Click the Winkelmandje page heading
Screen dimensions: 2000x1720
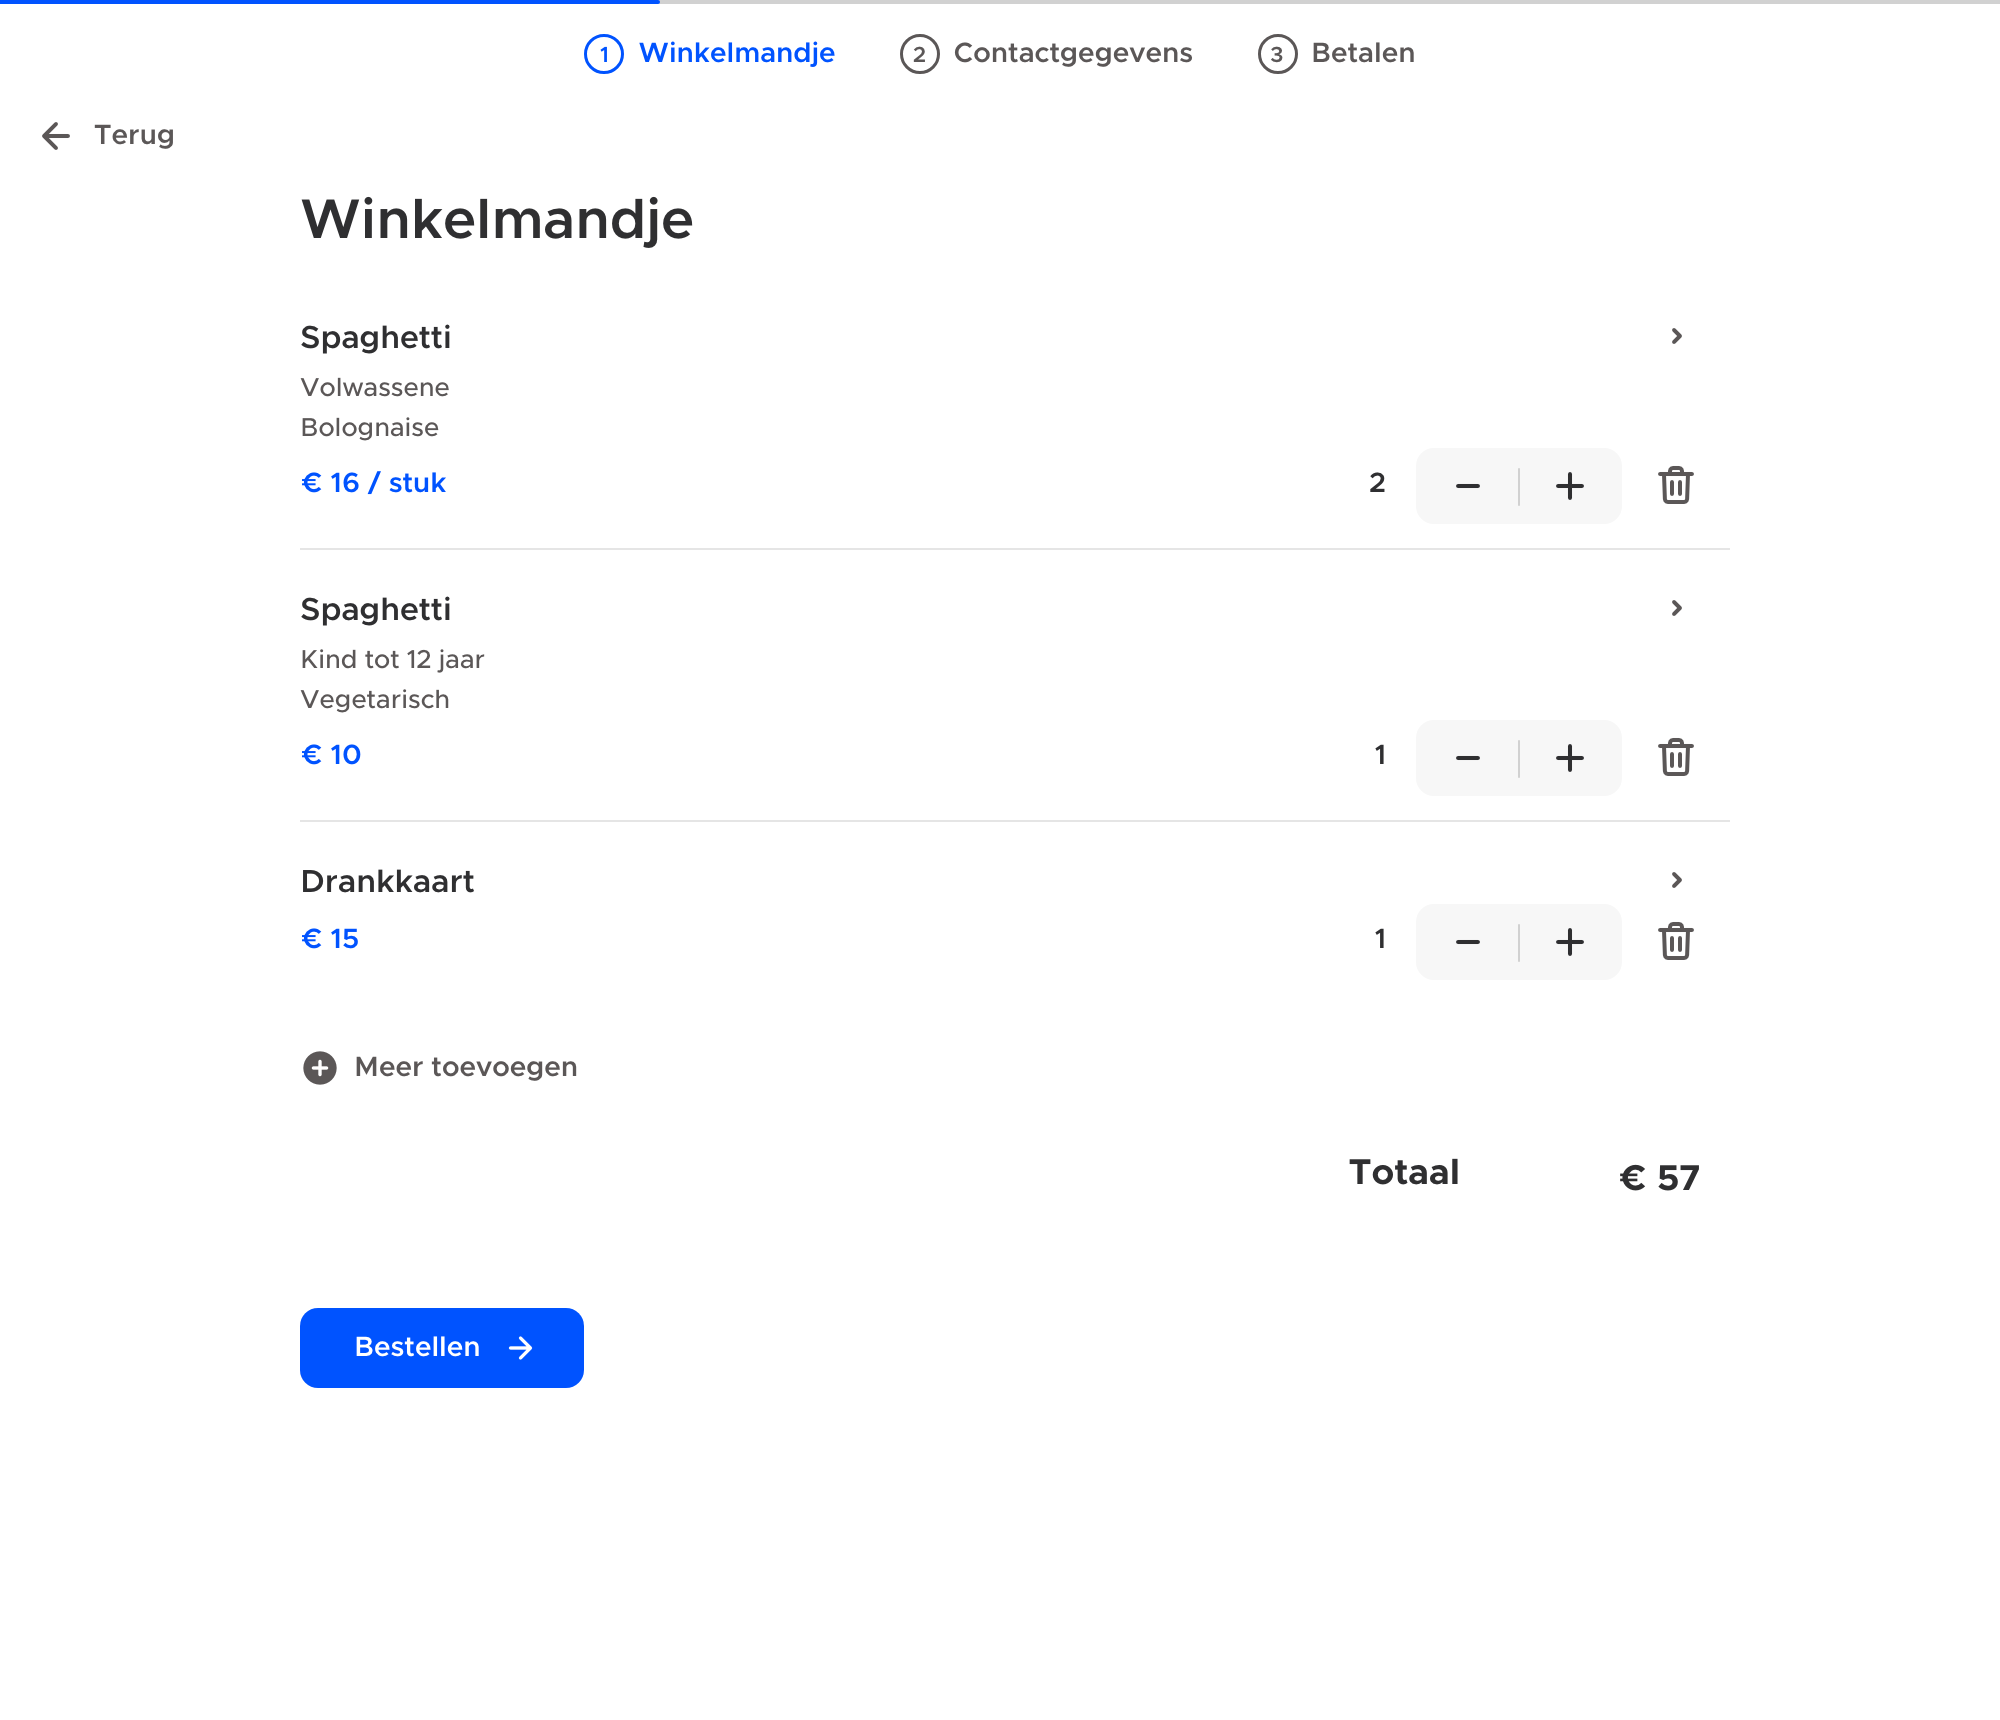497,220
